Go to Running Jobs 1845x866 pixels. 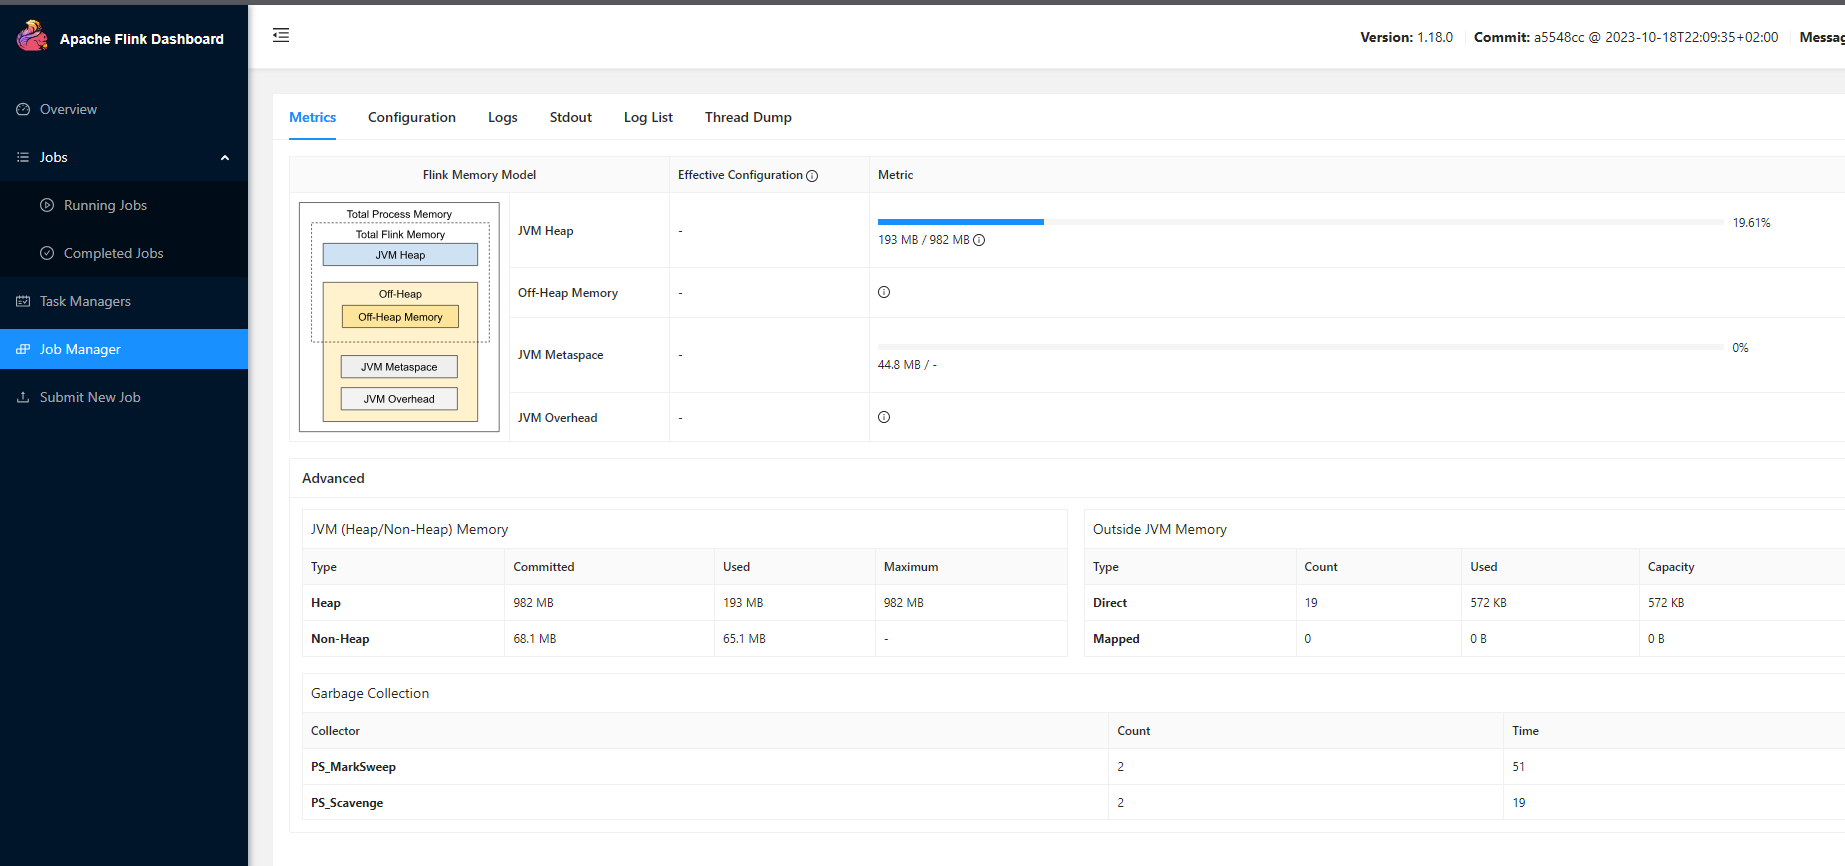(x=105, y=205)
